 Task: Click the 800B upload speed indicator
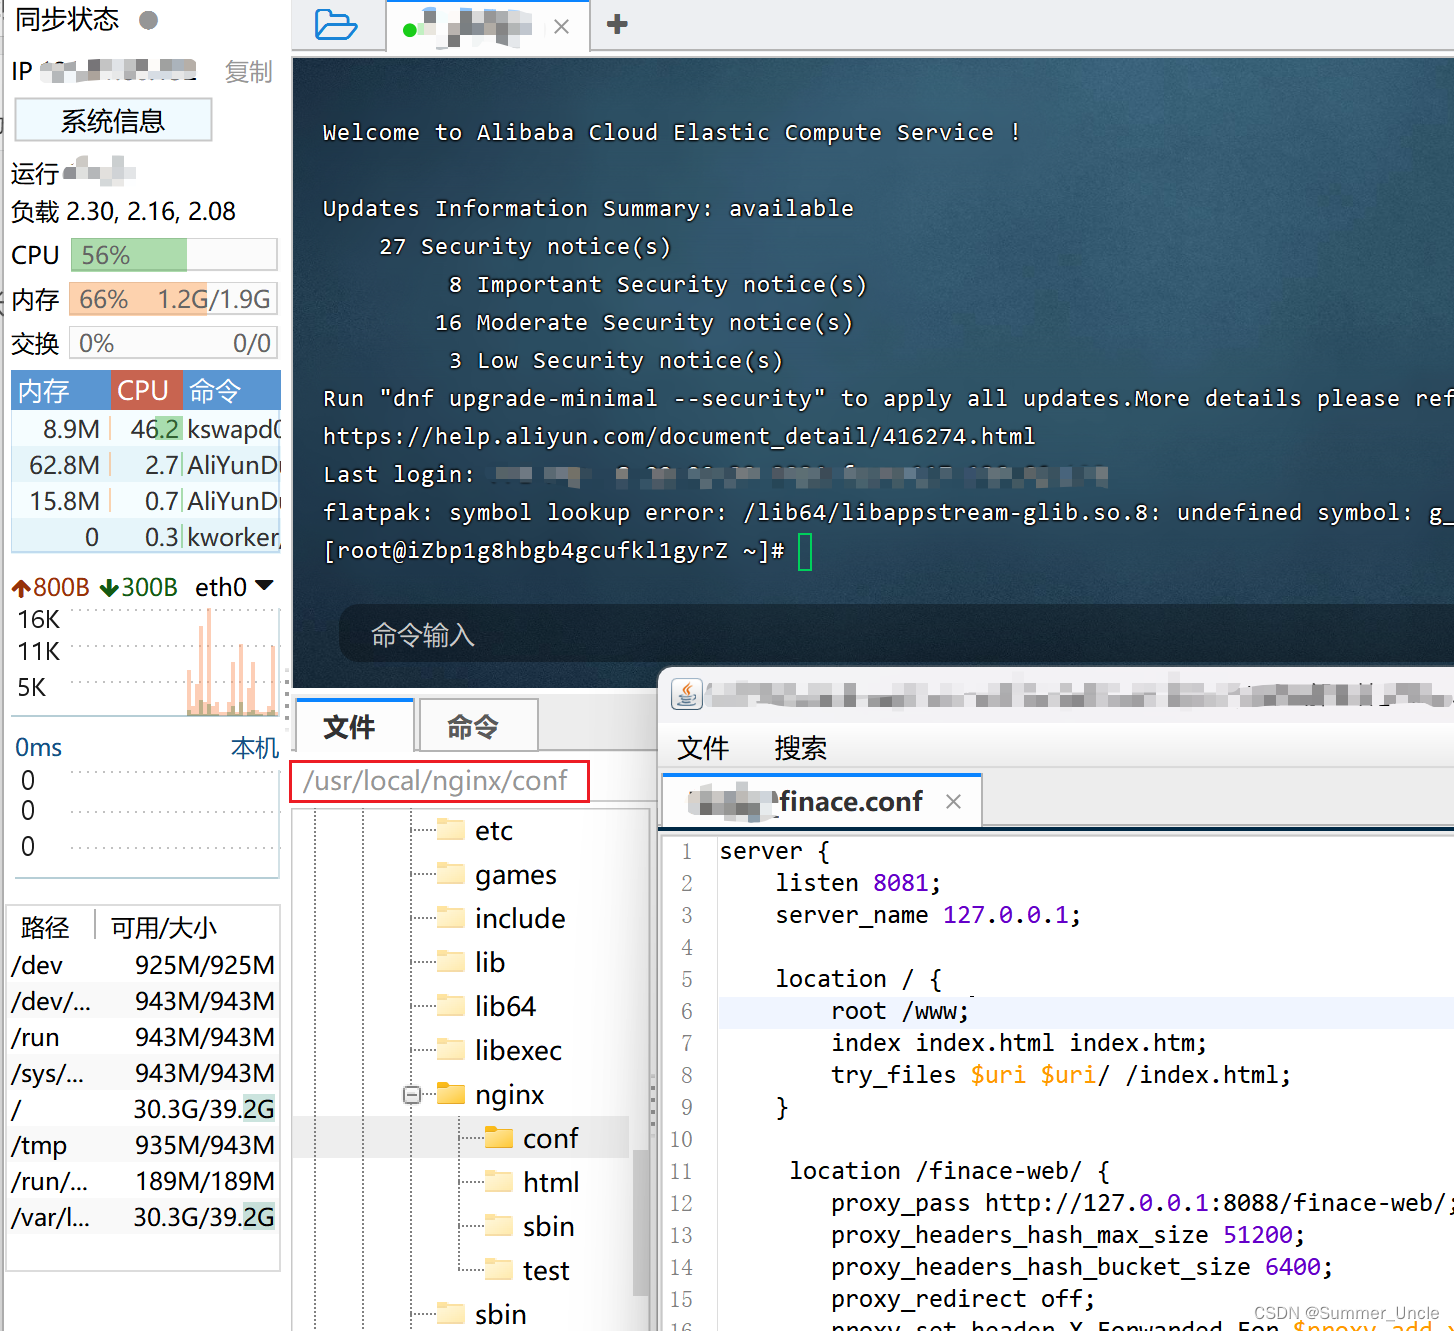(51, 587)
